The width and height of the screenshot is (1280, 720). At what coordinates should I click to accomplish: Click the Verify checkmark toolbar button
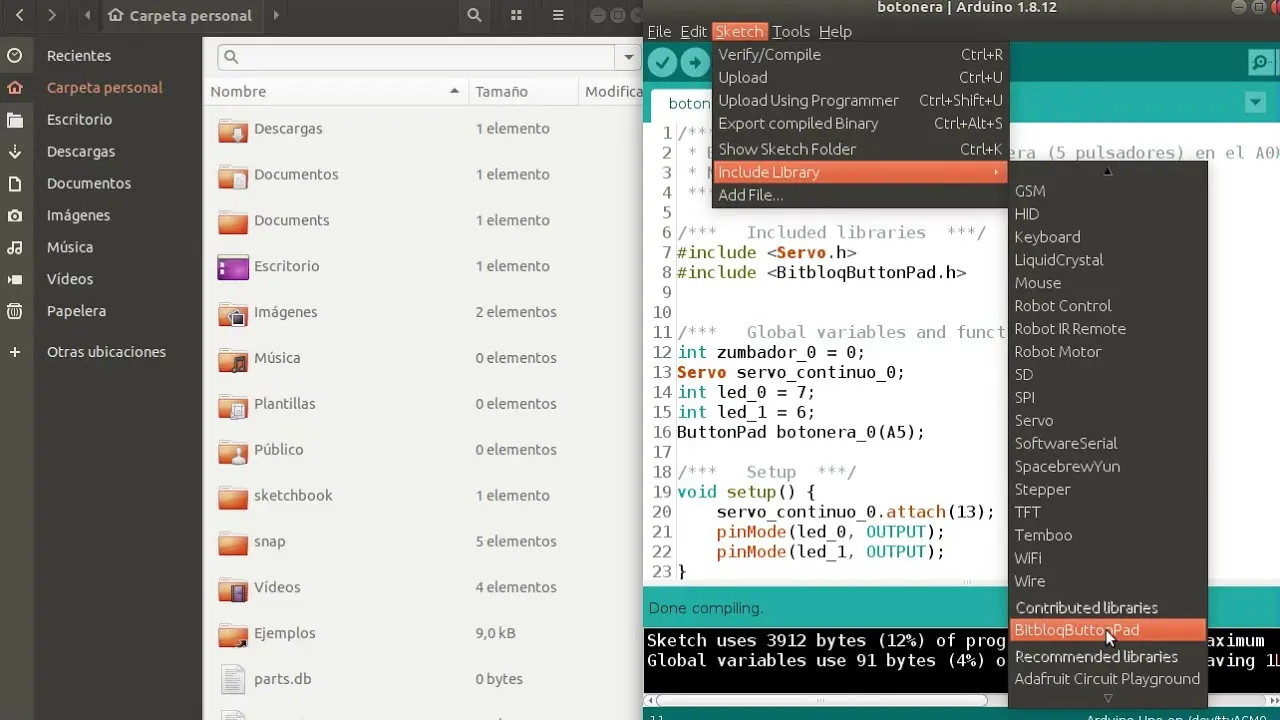tap(662, 63)
